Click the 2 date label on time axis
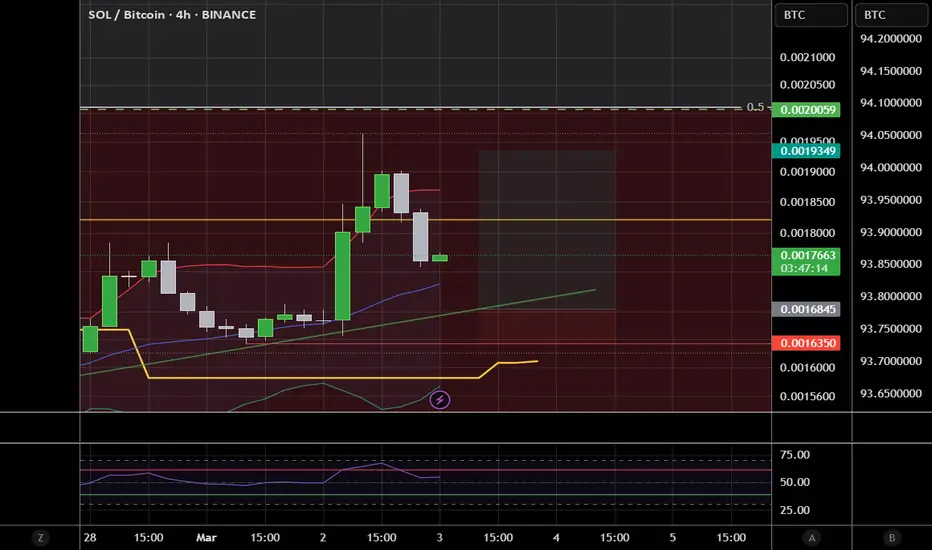Image resolution: width=932 pixels, height=550 pixels. pos(323,538)
